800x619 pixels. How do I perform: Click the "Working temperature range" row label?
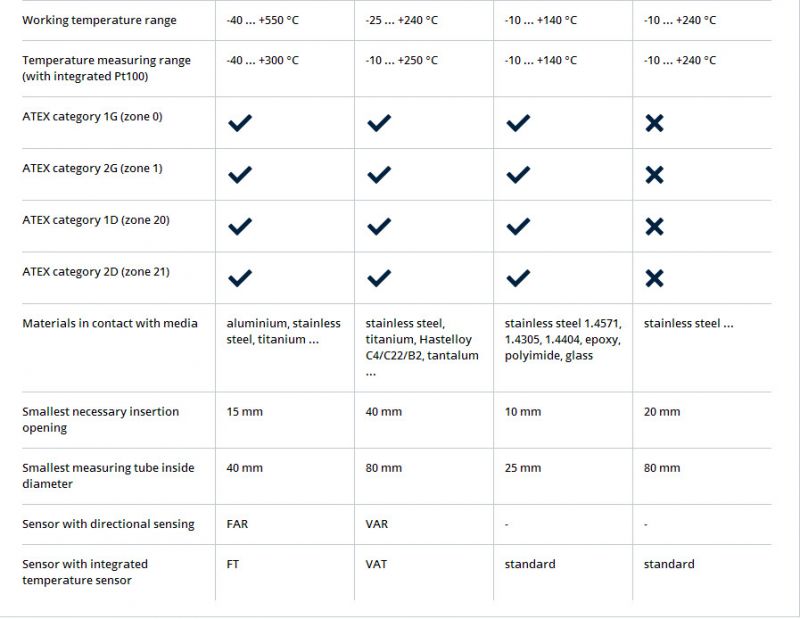pyautogui.click(x=99, y=20)
